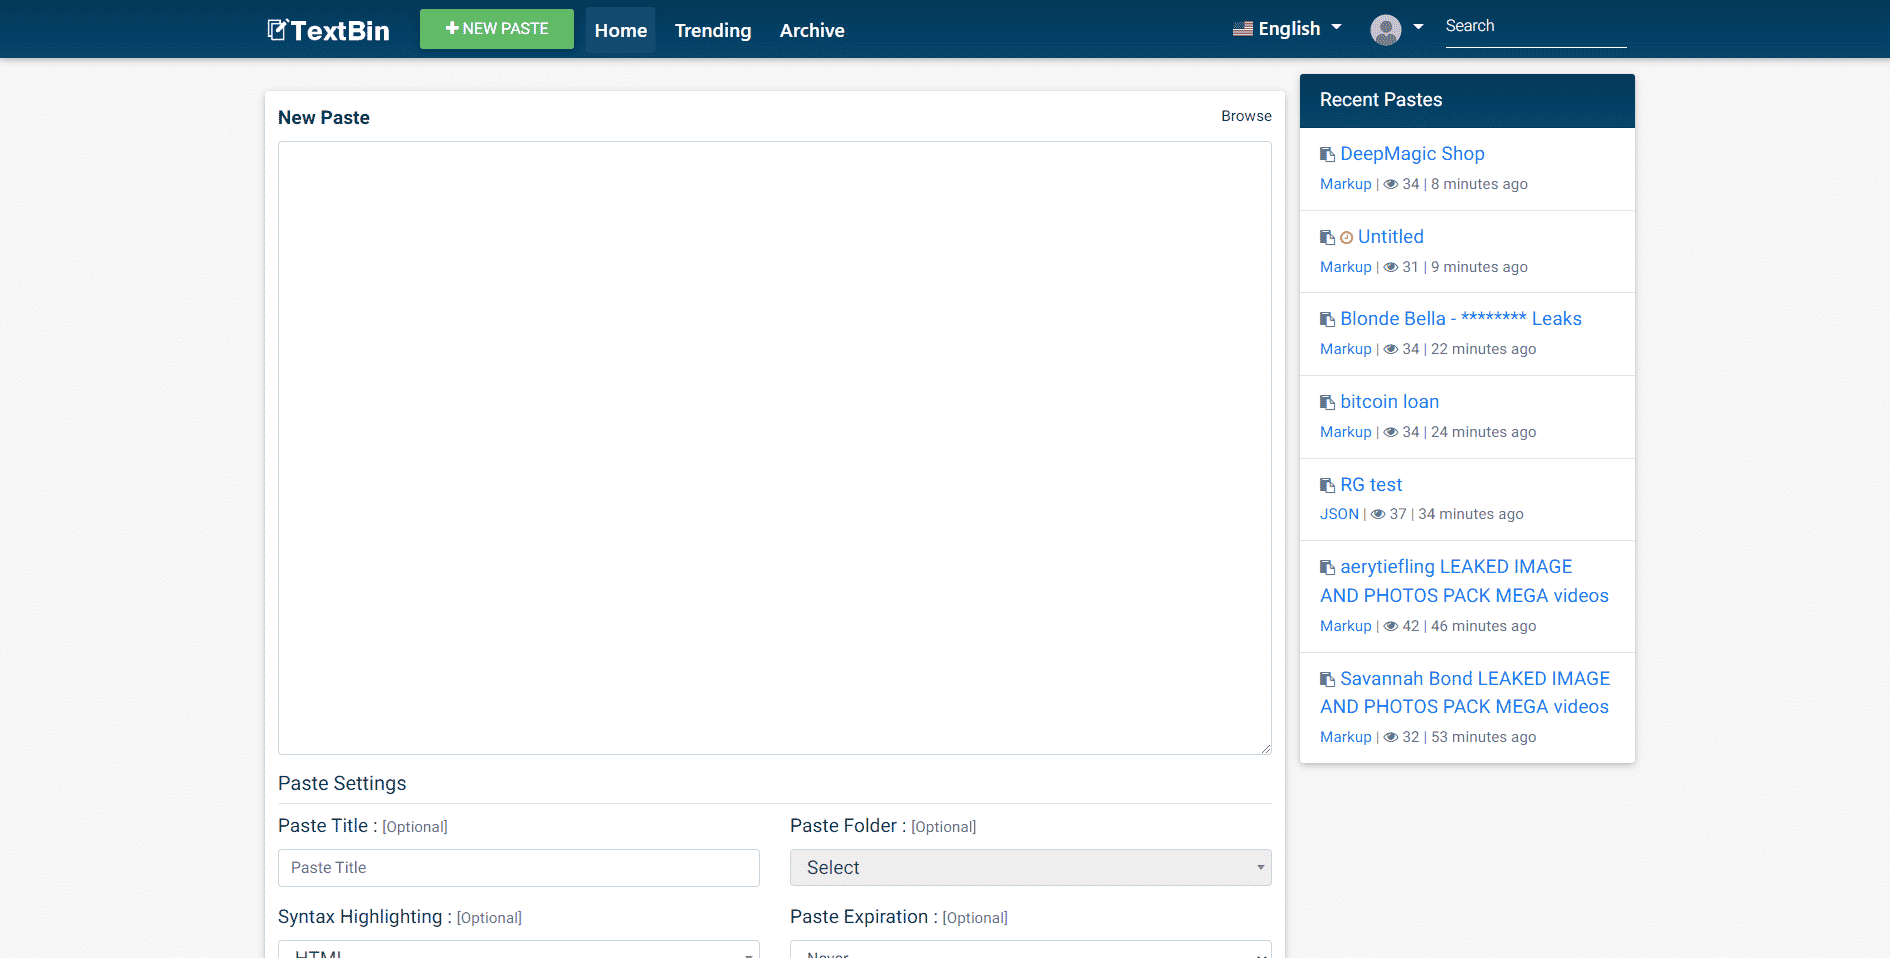
Task: Open the bitcoin loan paste
Action: tap(1389, 402)
